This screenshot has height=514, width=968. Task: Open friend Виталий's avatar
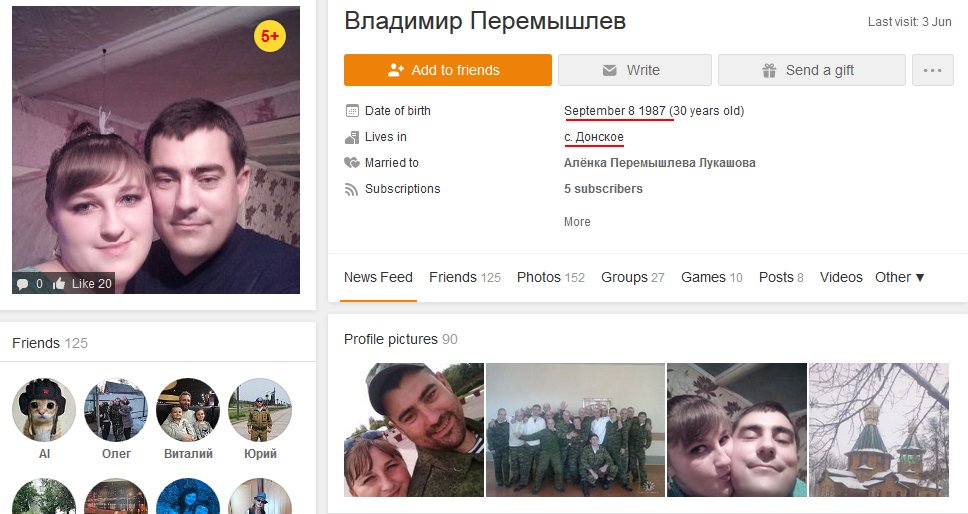pyautogui.click(x=188, y=410)
